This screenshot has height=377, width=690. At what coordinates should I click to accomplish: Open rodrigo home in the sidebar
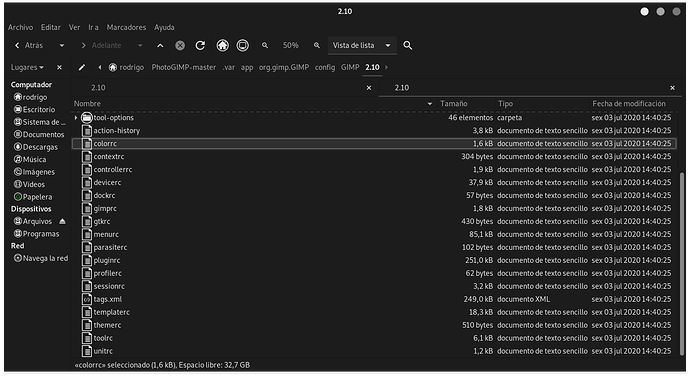tap(30, 97)
